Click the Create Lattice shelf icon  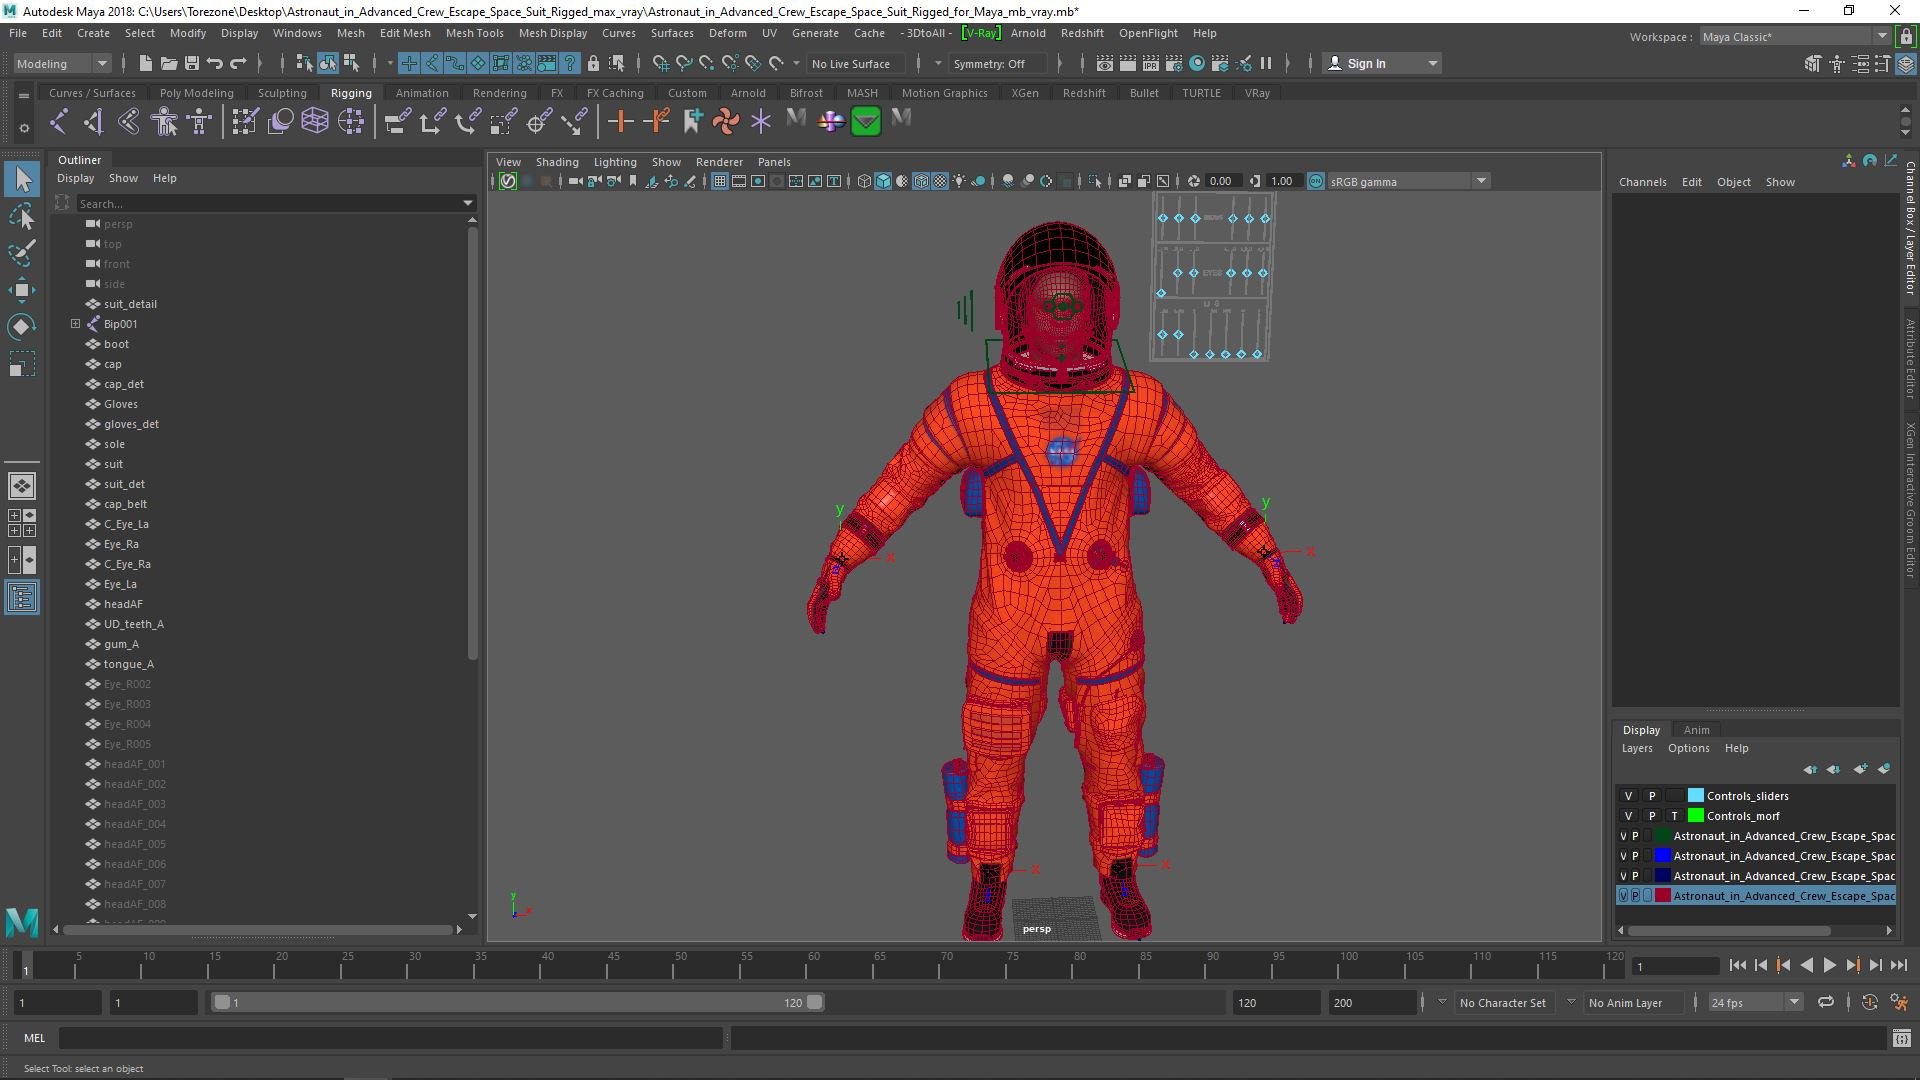pyautogui.click(x=315, y=122)
